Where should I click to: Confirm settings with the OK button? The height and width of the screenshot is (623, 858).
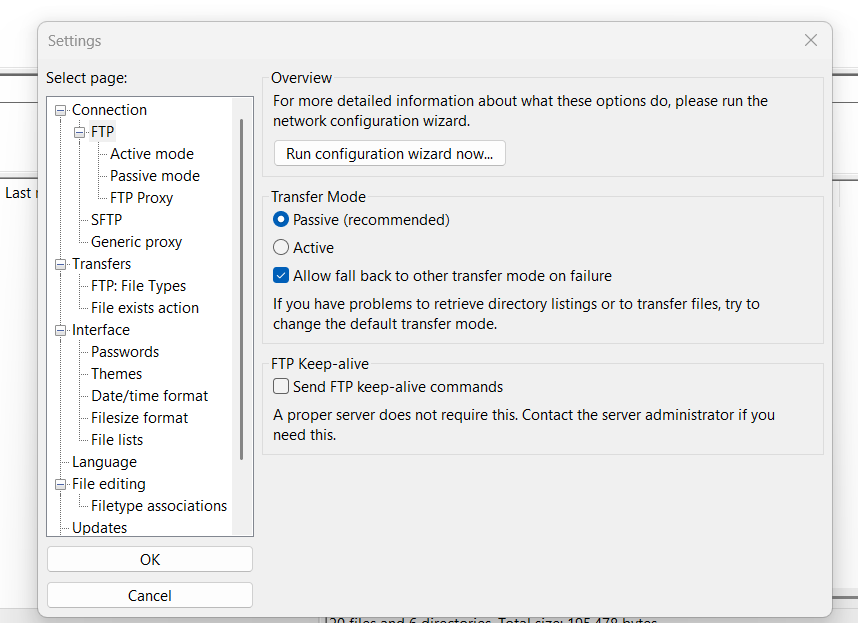click(x=149, y=559)
